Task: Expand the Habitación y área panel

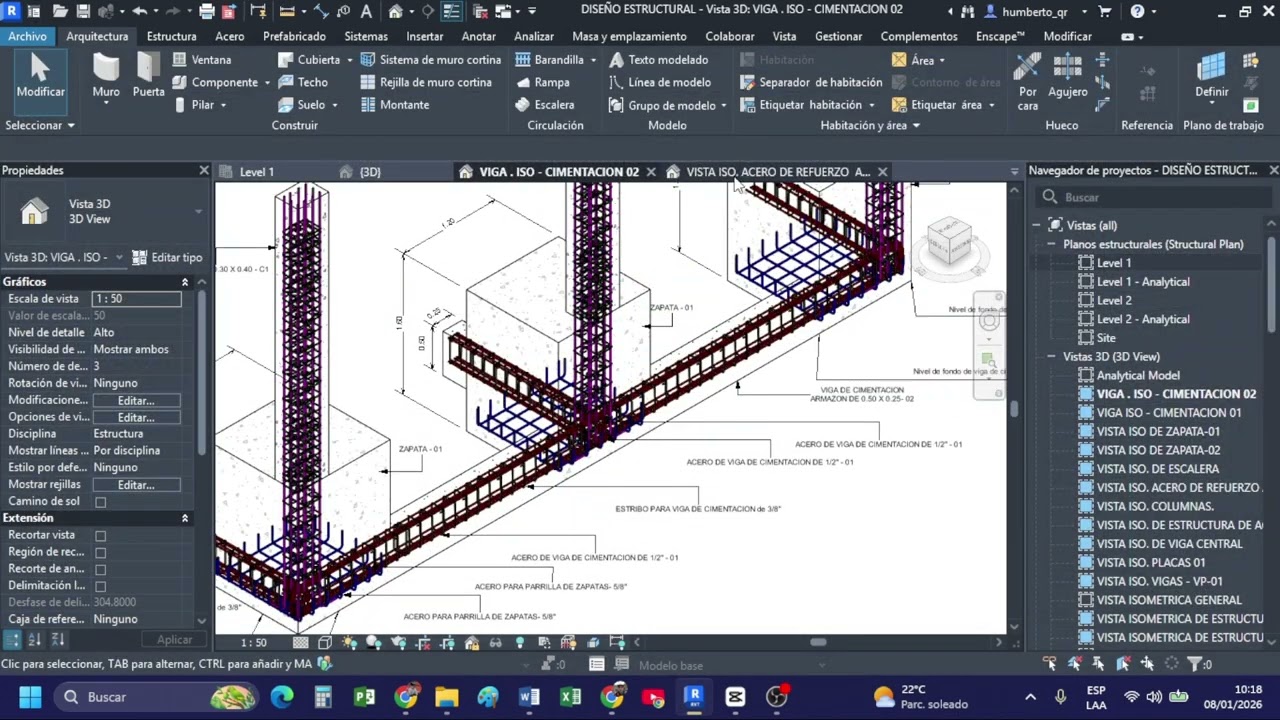Action: 870,125
